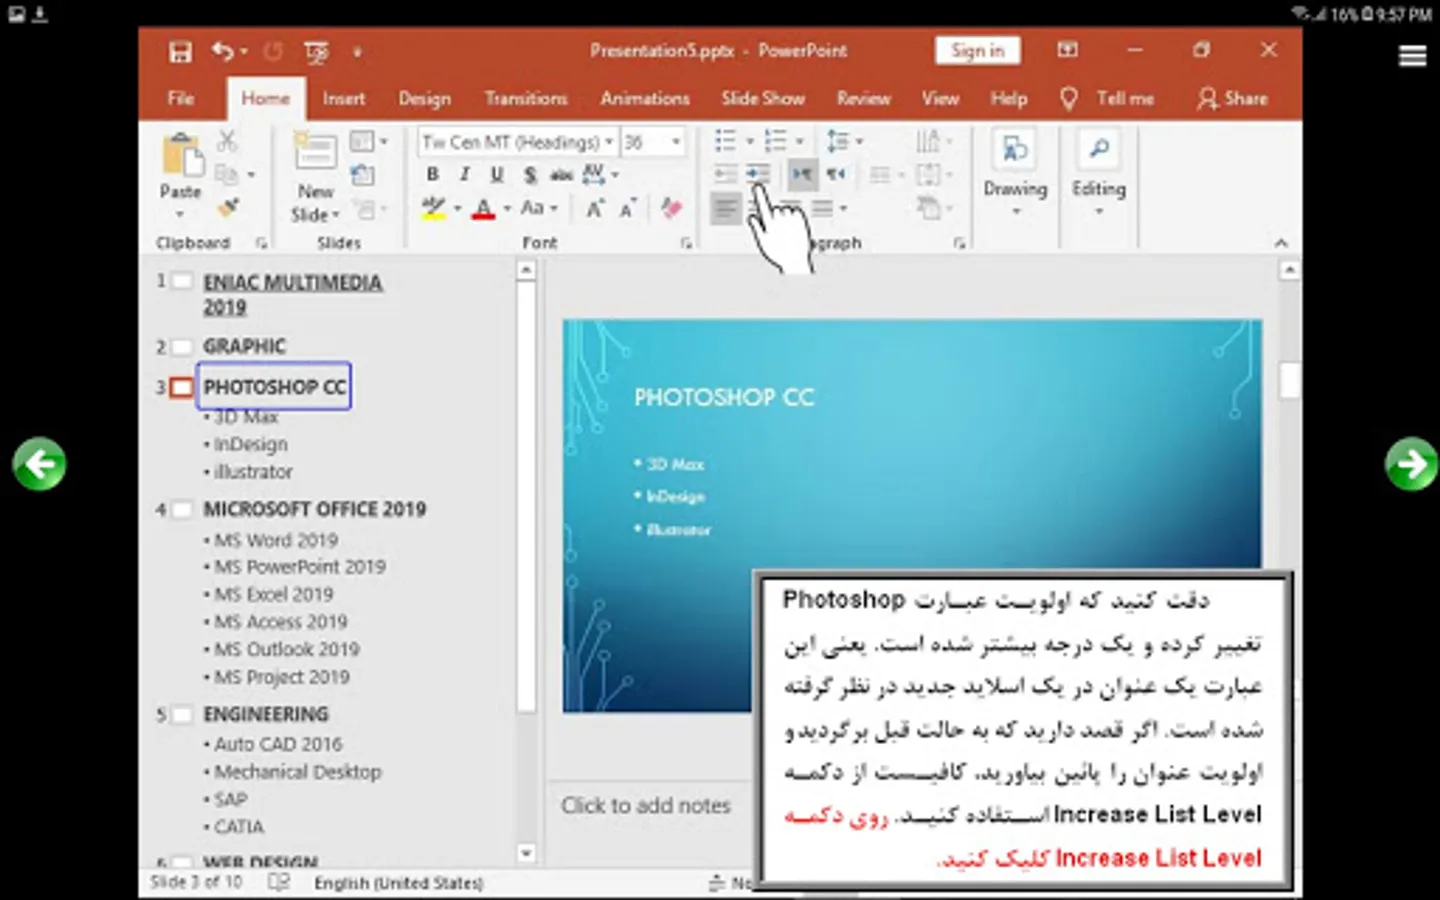The height and width of the screenshot is (900, 1440).
Task: Toggle Bold formatting
Action: [x=433, y=175]
